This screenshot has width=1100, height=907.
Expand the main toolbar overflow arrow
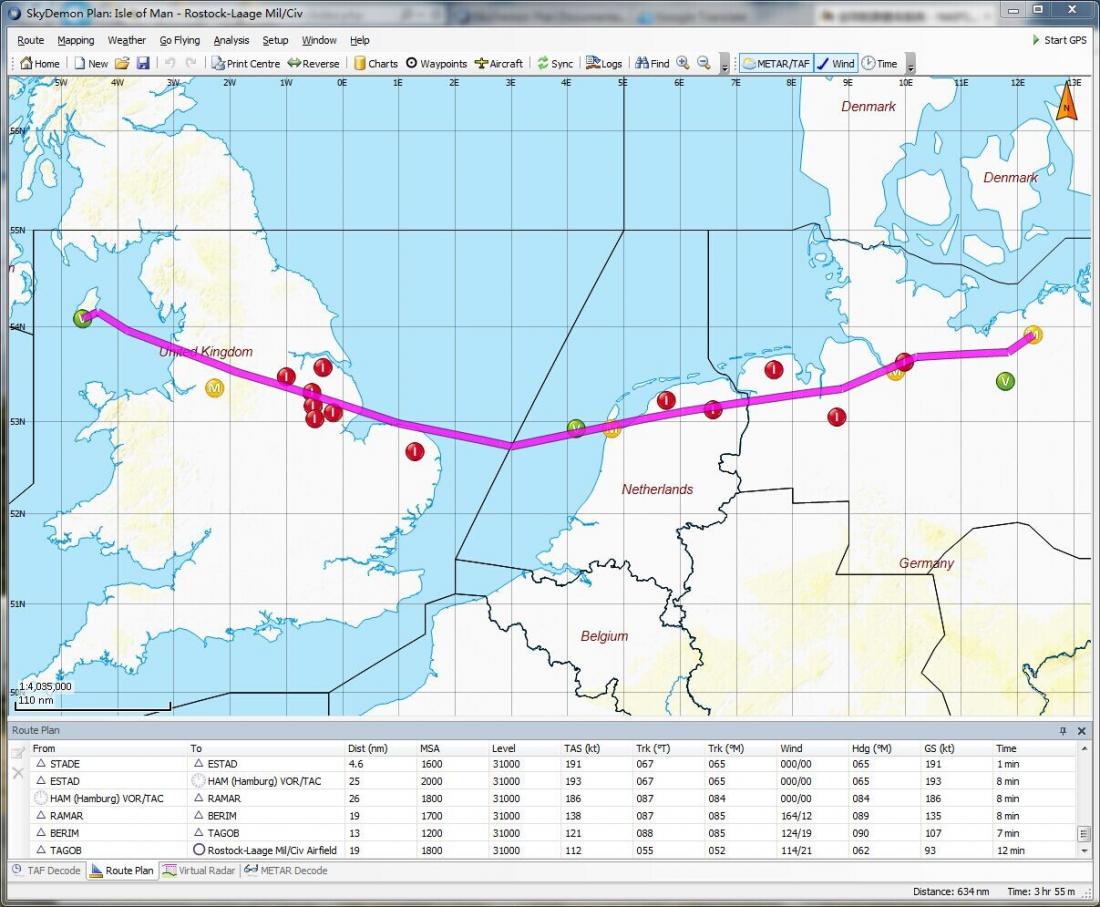click(x=725, y=65)
